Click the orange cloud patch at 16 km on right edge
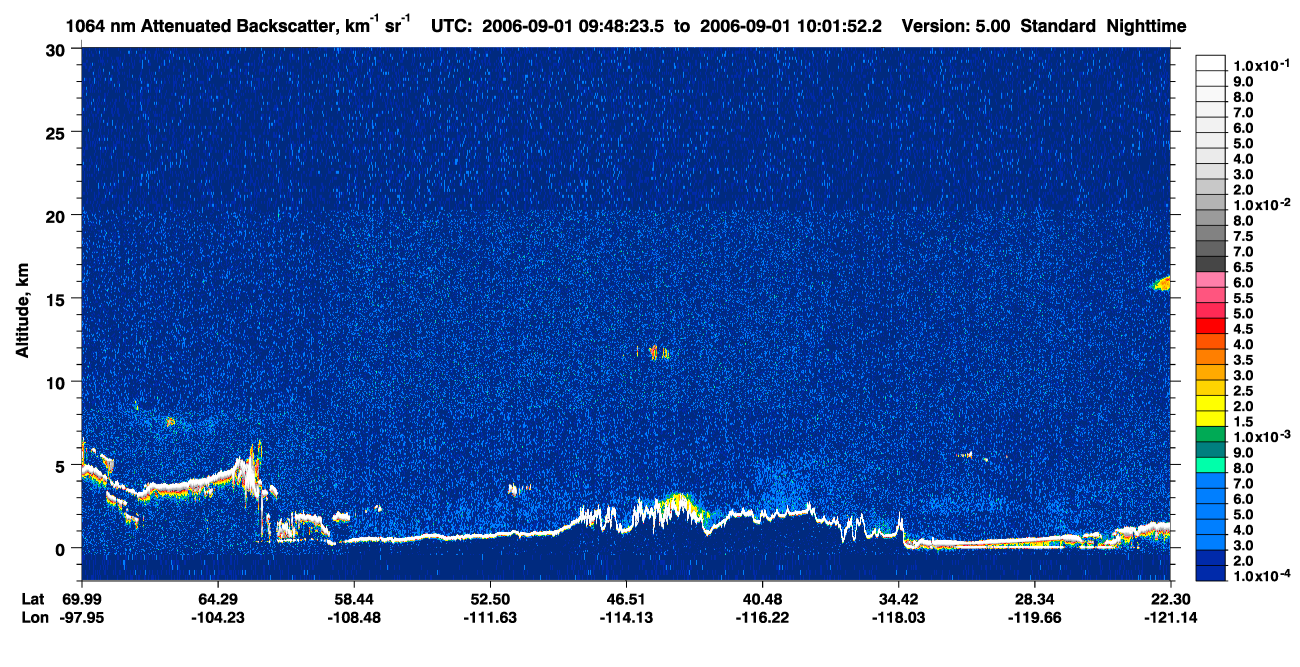Viewport: 1300px width, 667px height. click(x=1163, y=284)
